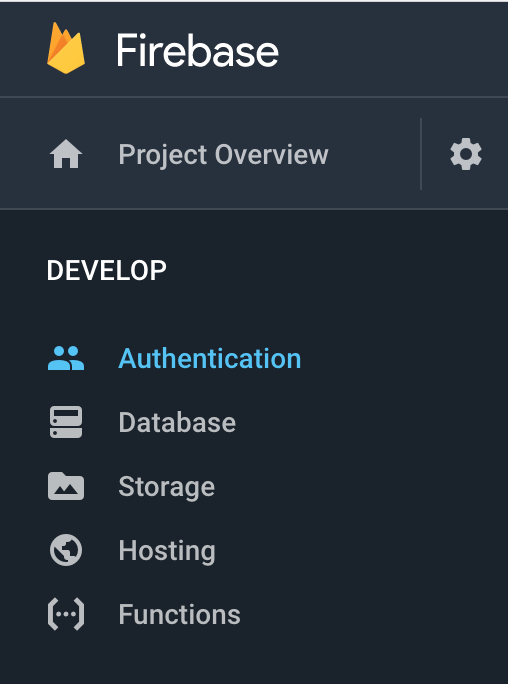Open project settings gear icon
Viewport: 508px width, 684px height.
466,154
